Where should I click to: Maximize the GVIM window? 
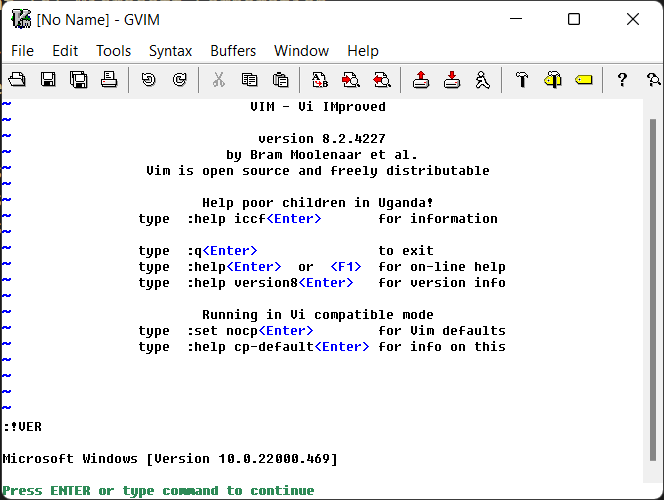pyautogui.click(x=574, y=19)
